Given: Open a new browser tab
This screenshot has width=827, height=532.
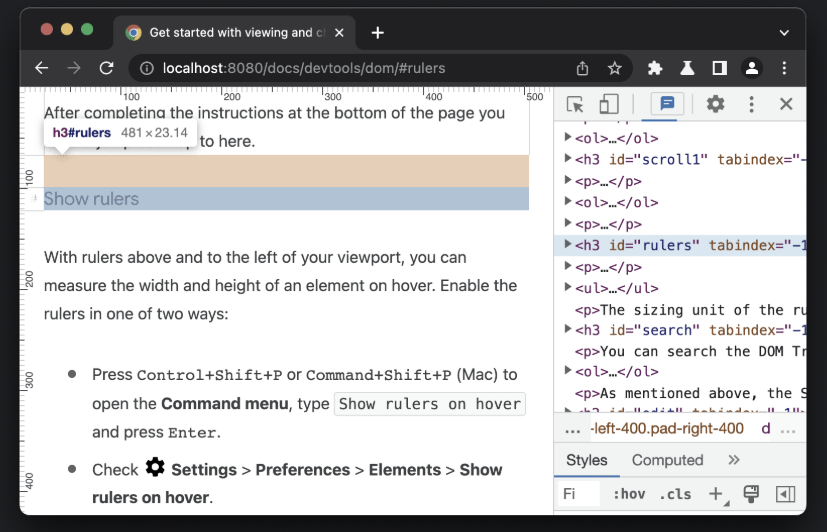Looking at the screenshot, I should (x=378, y=33).
